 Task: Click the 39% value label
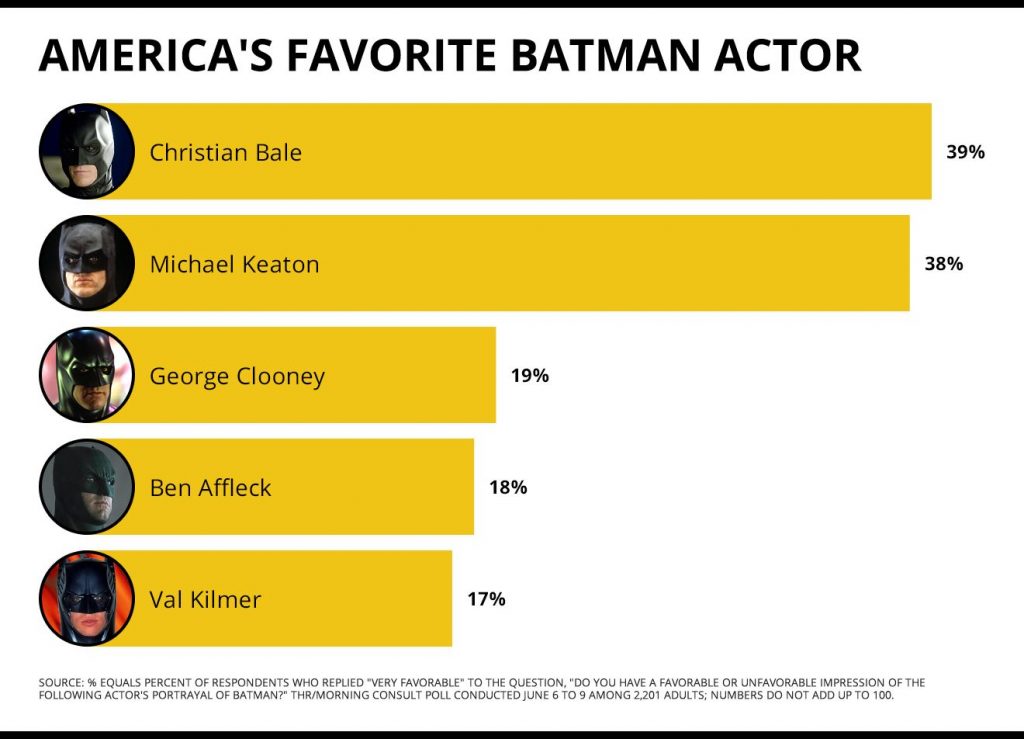[x=966, y=152]
